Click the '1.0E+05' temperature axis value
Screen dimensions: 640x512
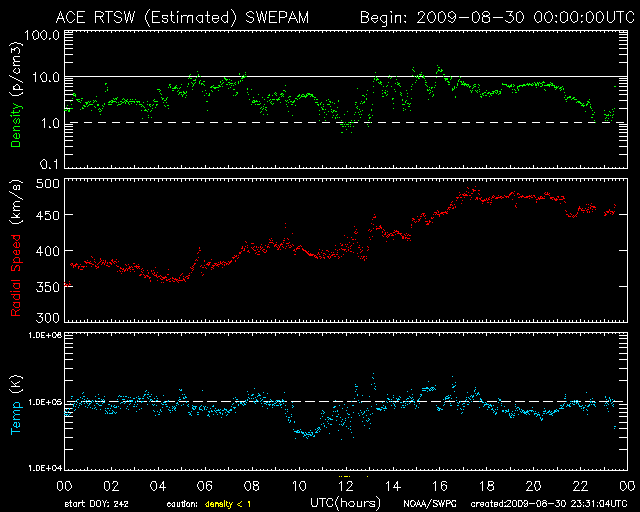pyautogui.click(x=45, y=403)
